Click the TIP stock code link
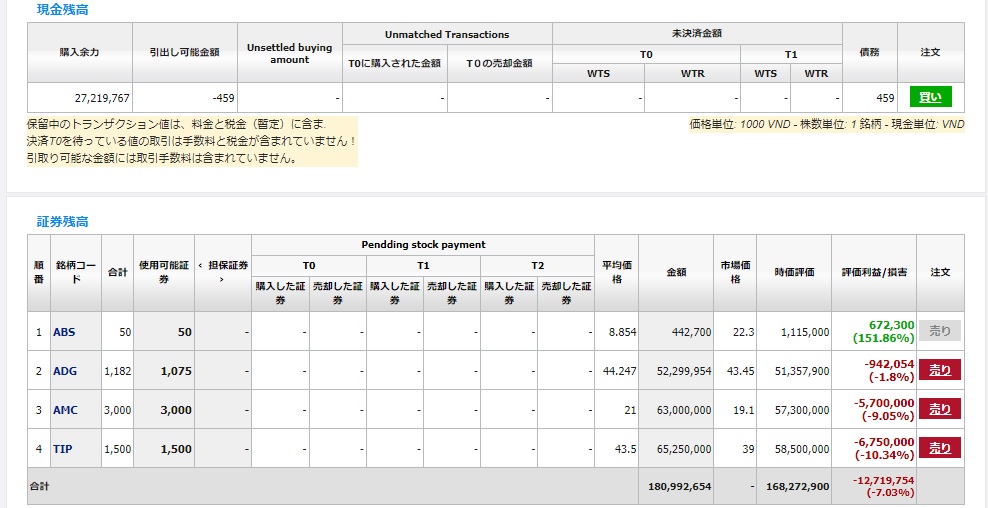This screenshot has width=988, height=508. [62, 449]
